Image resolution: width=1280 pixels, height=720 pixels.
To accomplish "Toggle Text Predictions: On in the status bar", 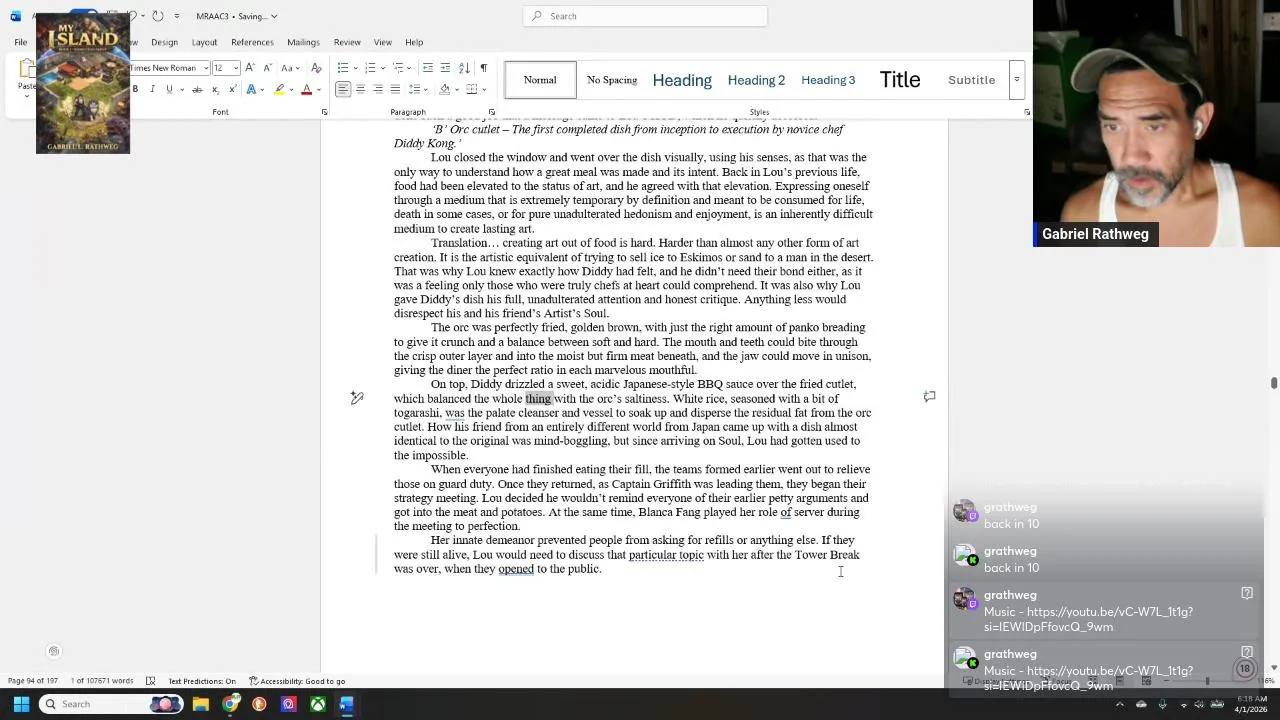I will [202, 681].
